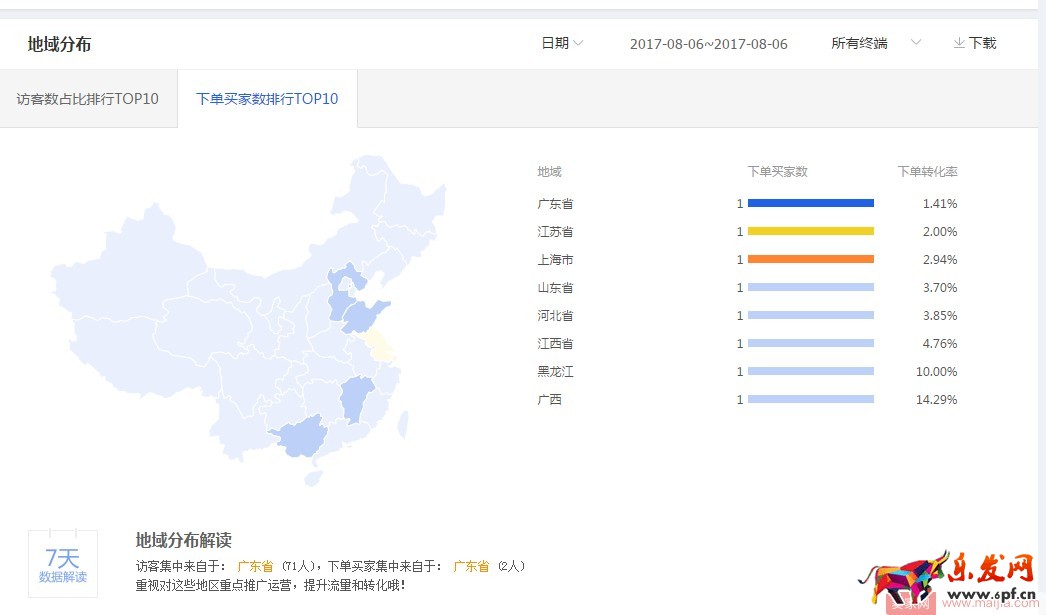
Task: Click the yellow bar for 江苏省
Action: 810,231
